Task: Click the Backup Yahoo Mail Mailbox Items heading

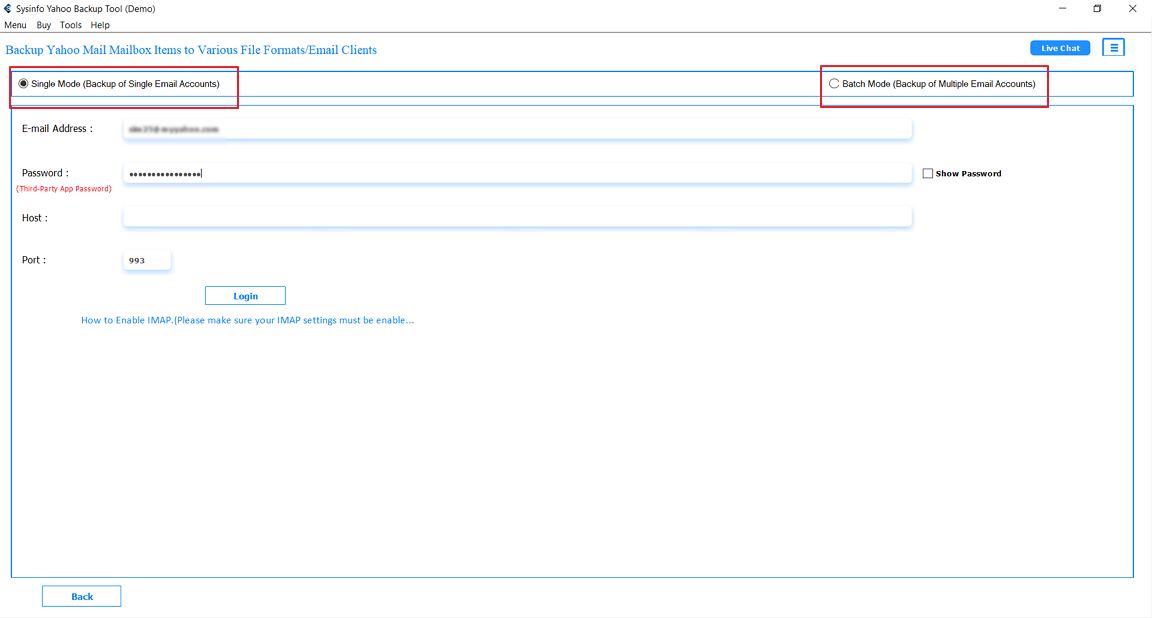Action: 191,50
